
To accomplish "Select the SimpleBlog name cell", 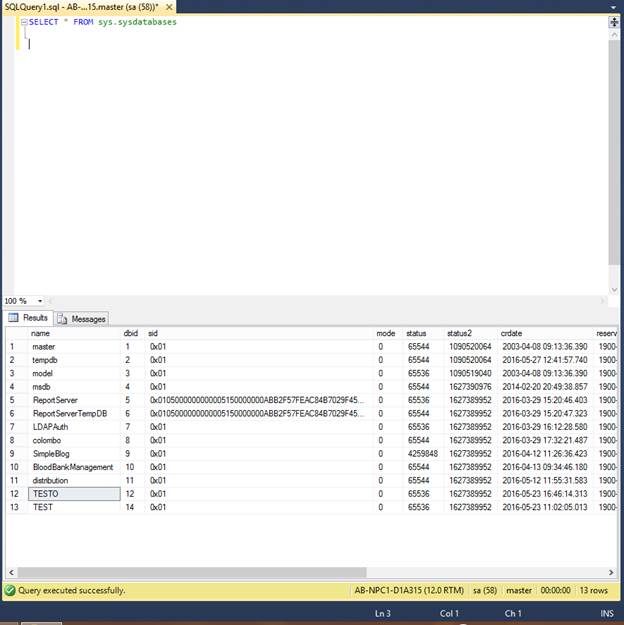I will [75, 454].
